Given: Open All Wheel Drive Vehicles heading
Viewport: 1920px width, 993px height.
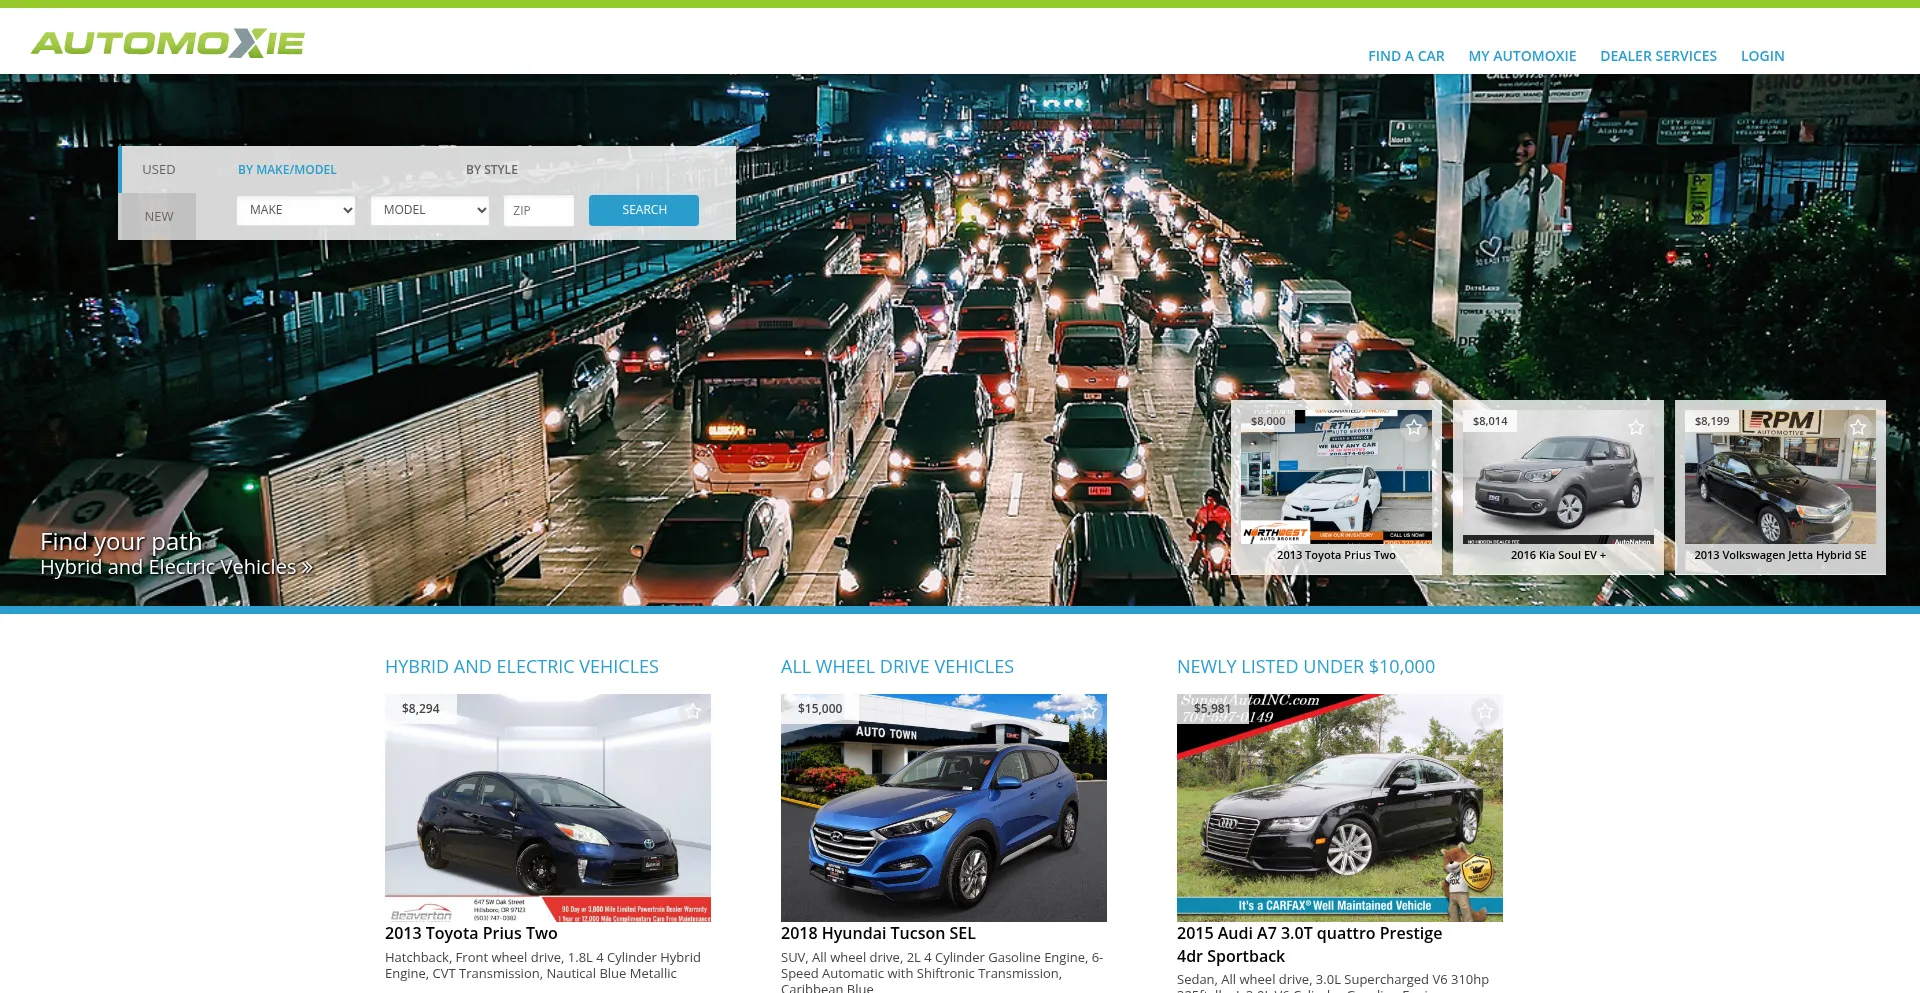Looking at the screenshot, I should pyautogui.click(x=897, y=667).
